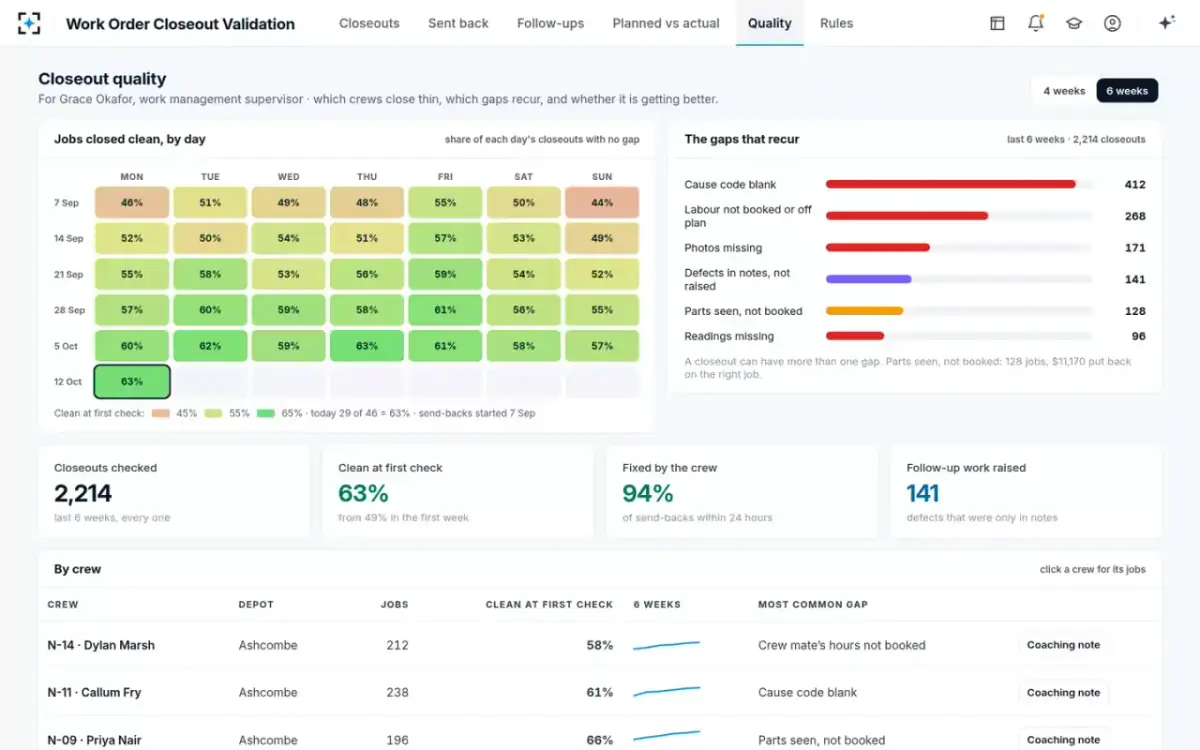
Task: Click the 171 count for Photos missing
Action: (x=1135, y=248)
